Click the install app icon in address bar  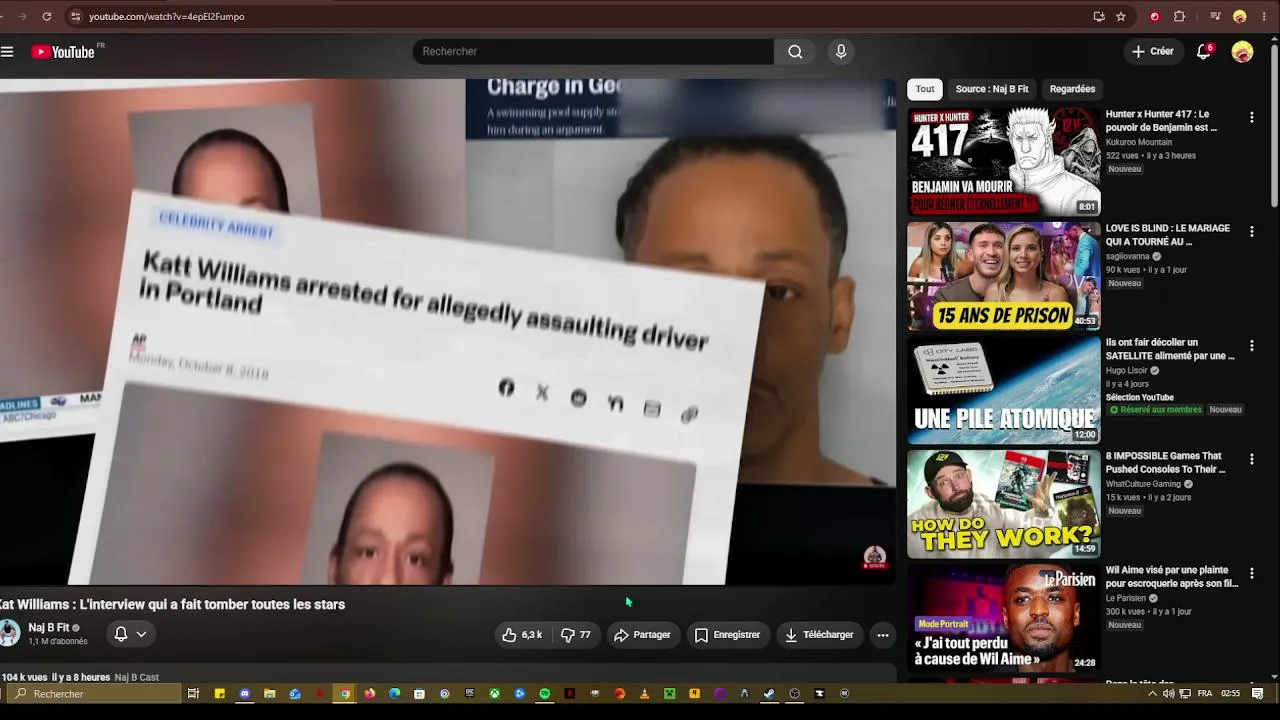[1098, 16]
